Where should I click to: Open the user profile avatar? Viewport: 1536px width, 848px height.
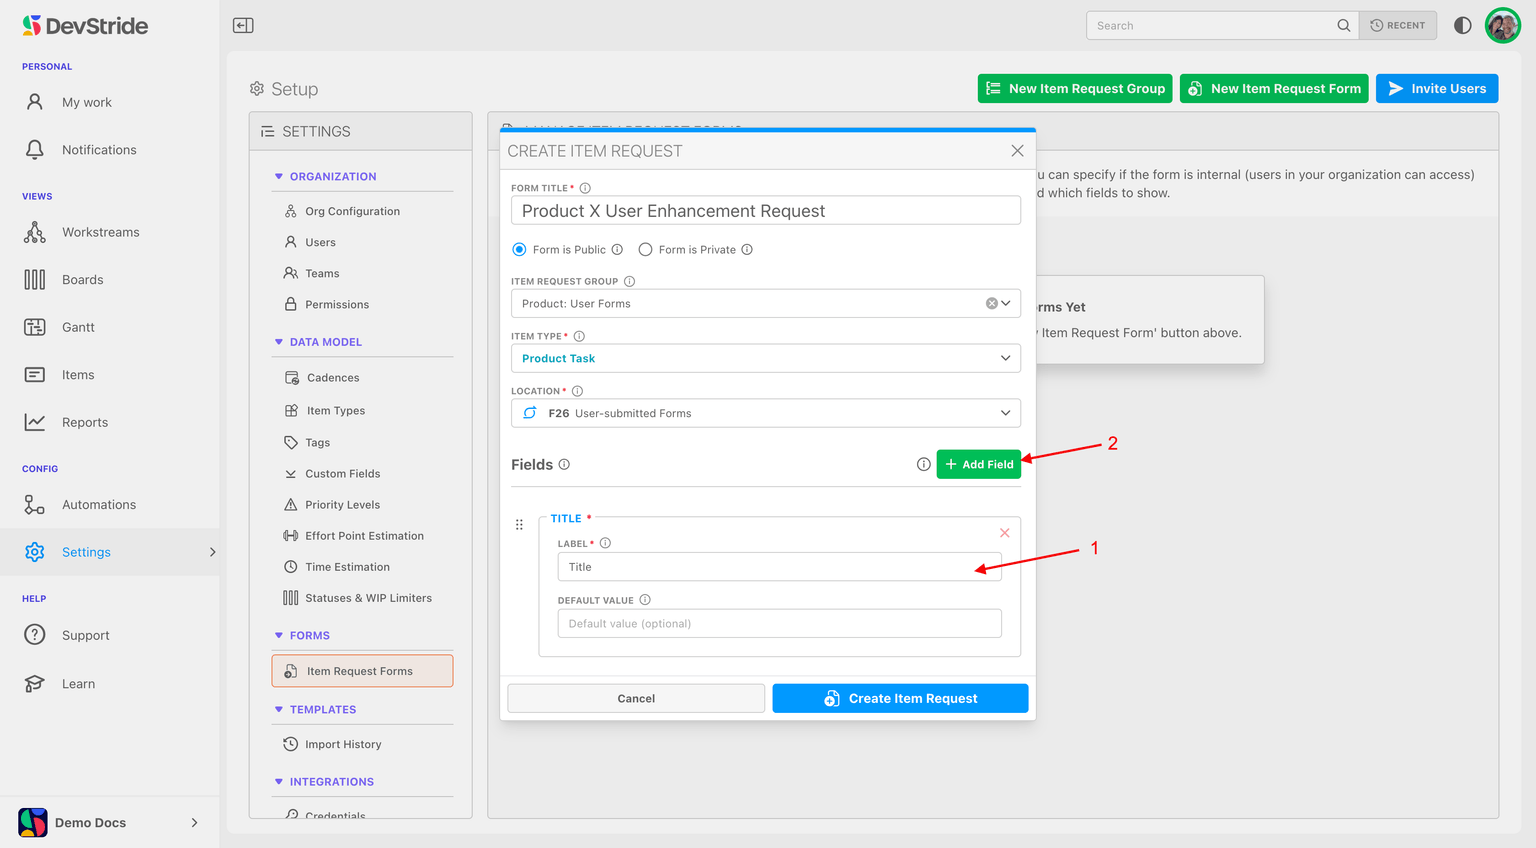(x=1502, y=25)
